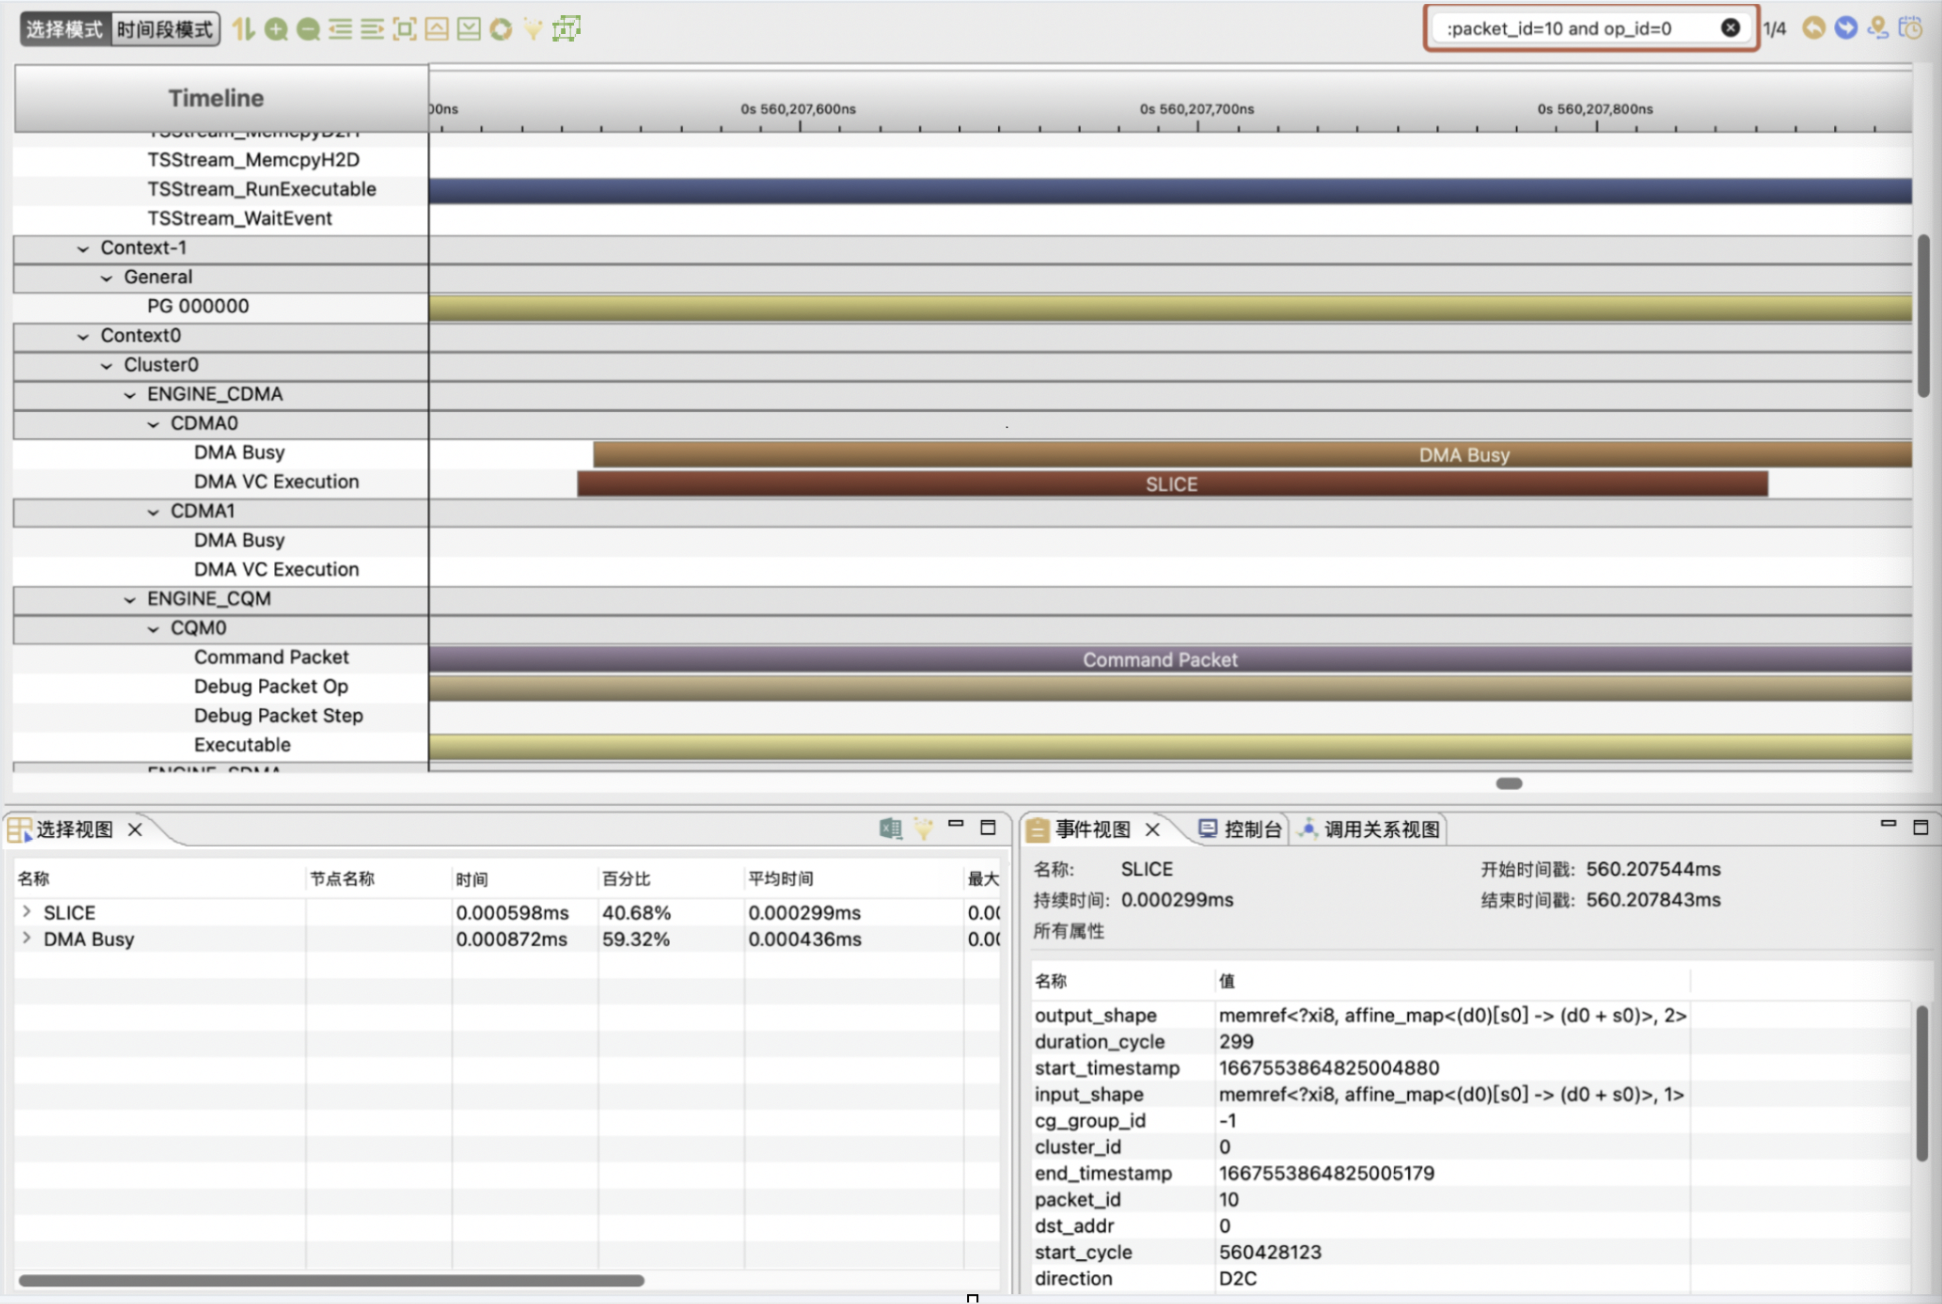Collapse the CQM0 node
This screenshot has height=1304, width=1942.
pyautogui.click(x=153, y=629)
